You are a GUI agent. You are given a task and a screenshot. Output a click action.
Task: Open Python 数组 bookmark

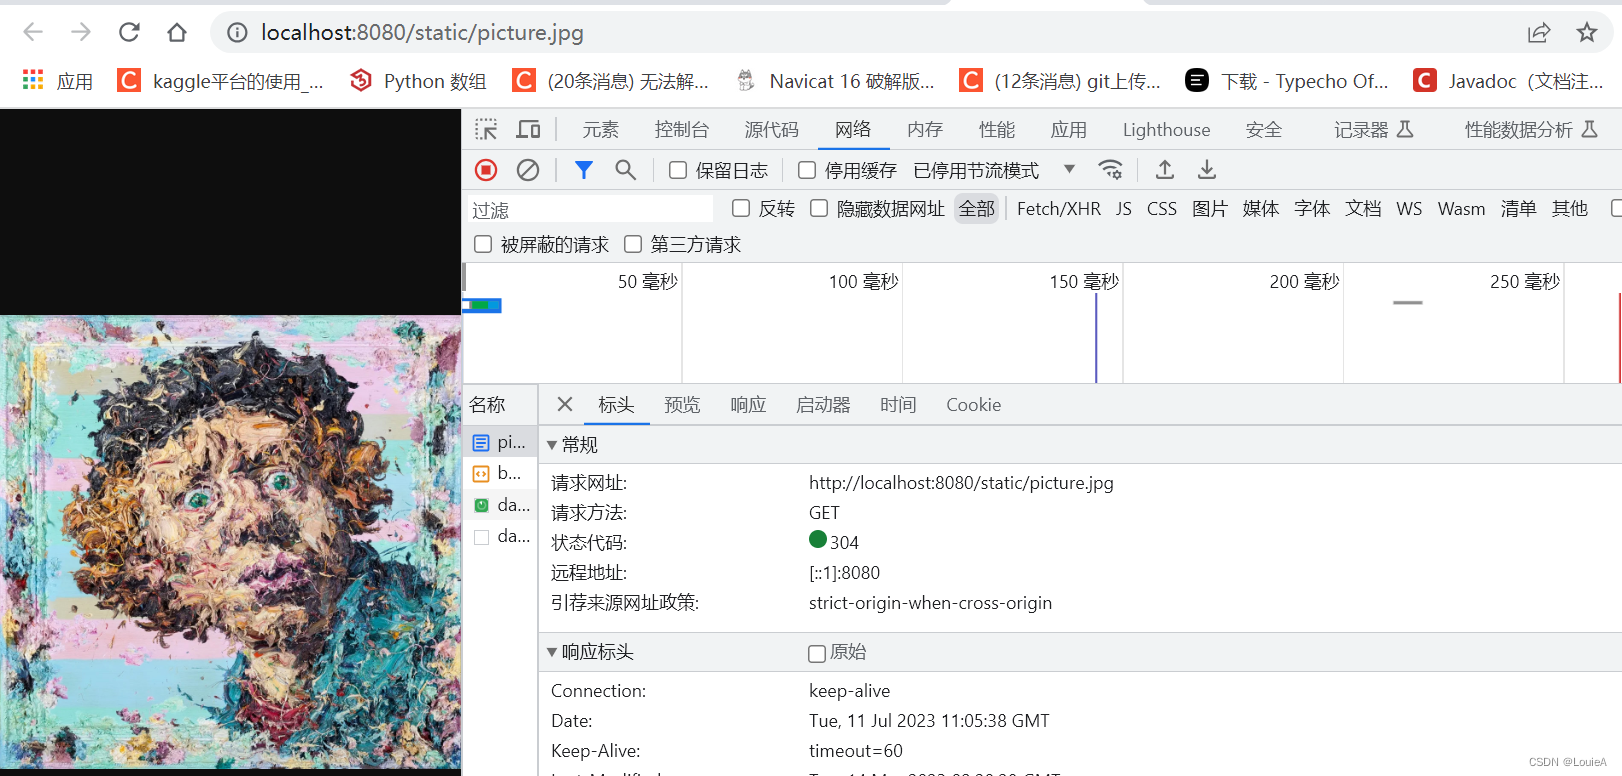[418, 81]
